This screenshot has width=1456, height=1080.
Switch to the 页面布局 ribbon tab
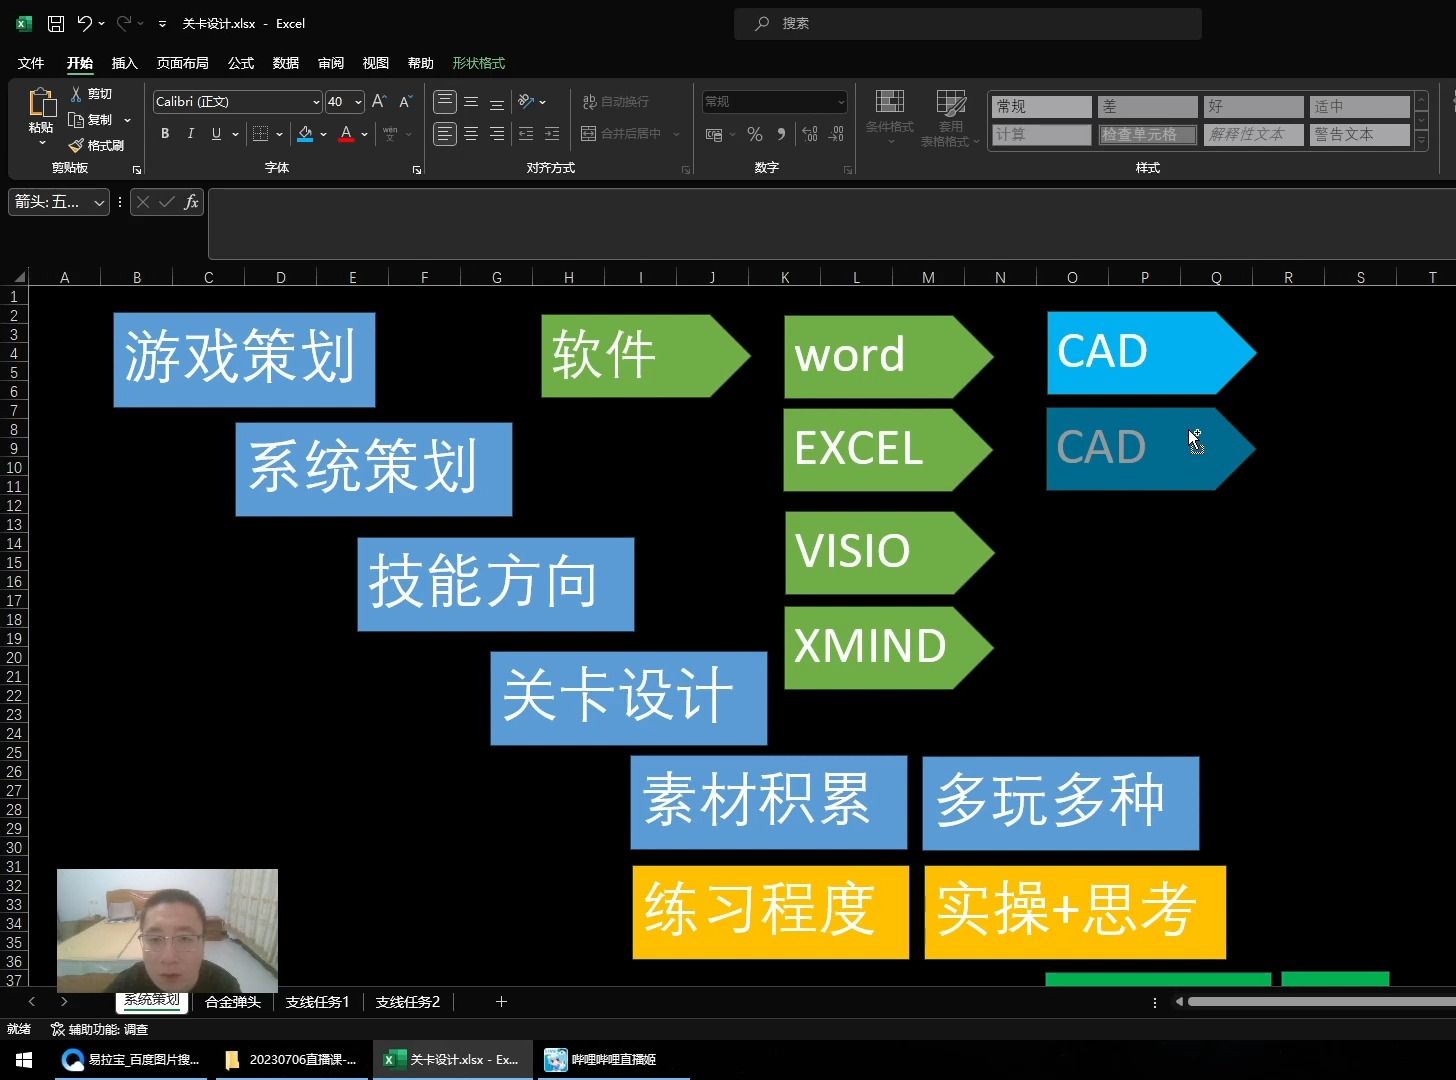tap(182, 63)
